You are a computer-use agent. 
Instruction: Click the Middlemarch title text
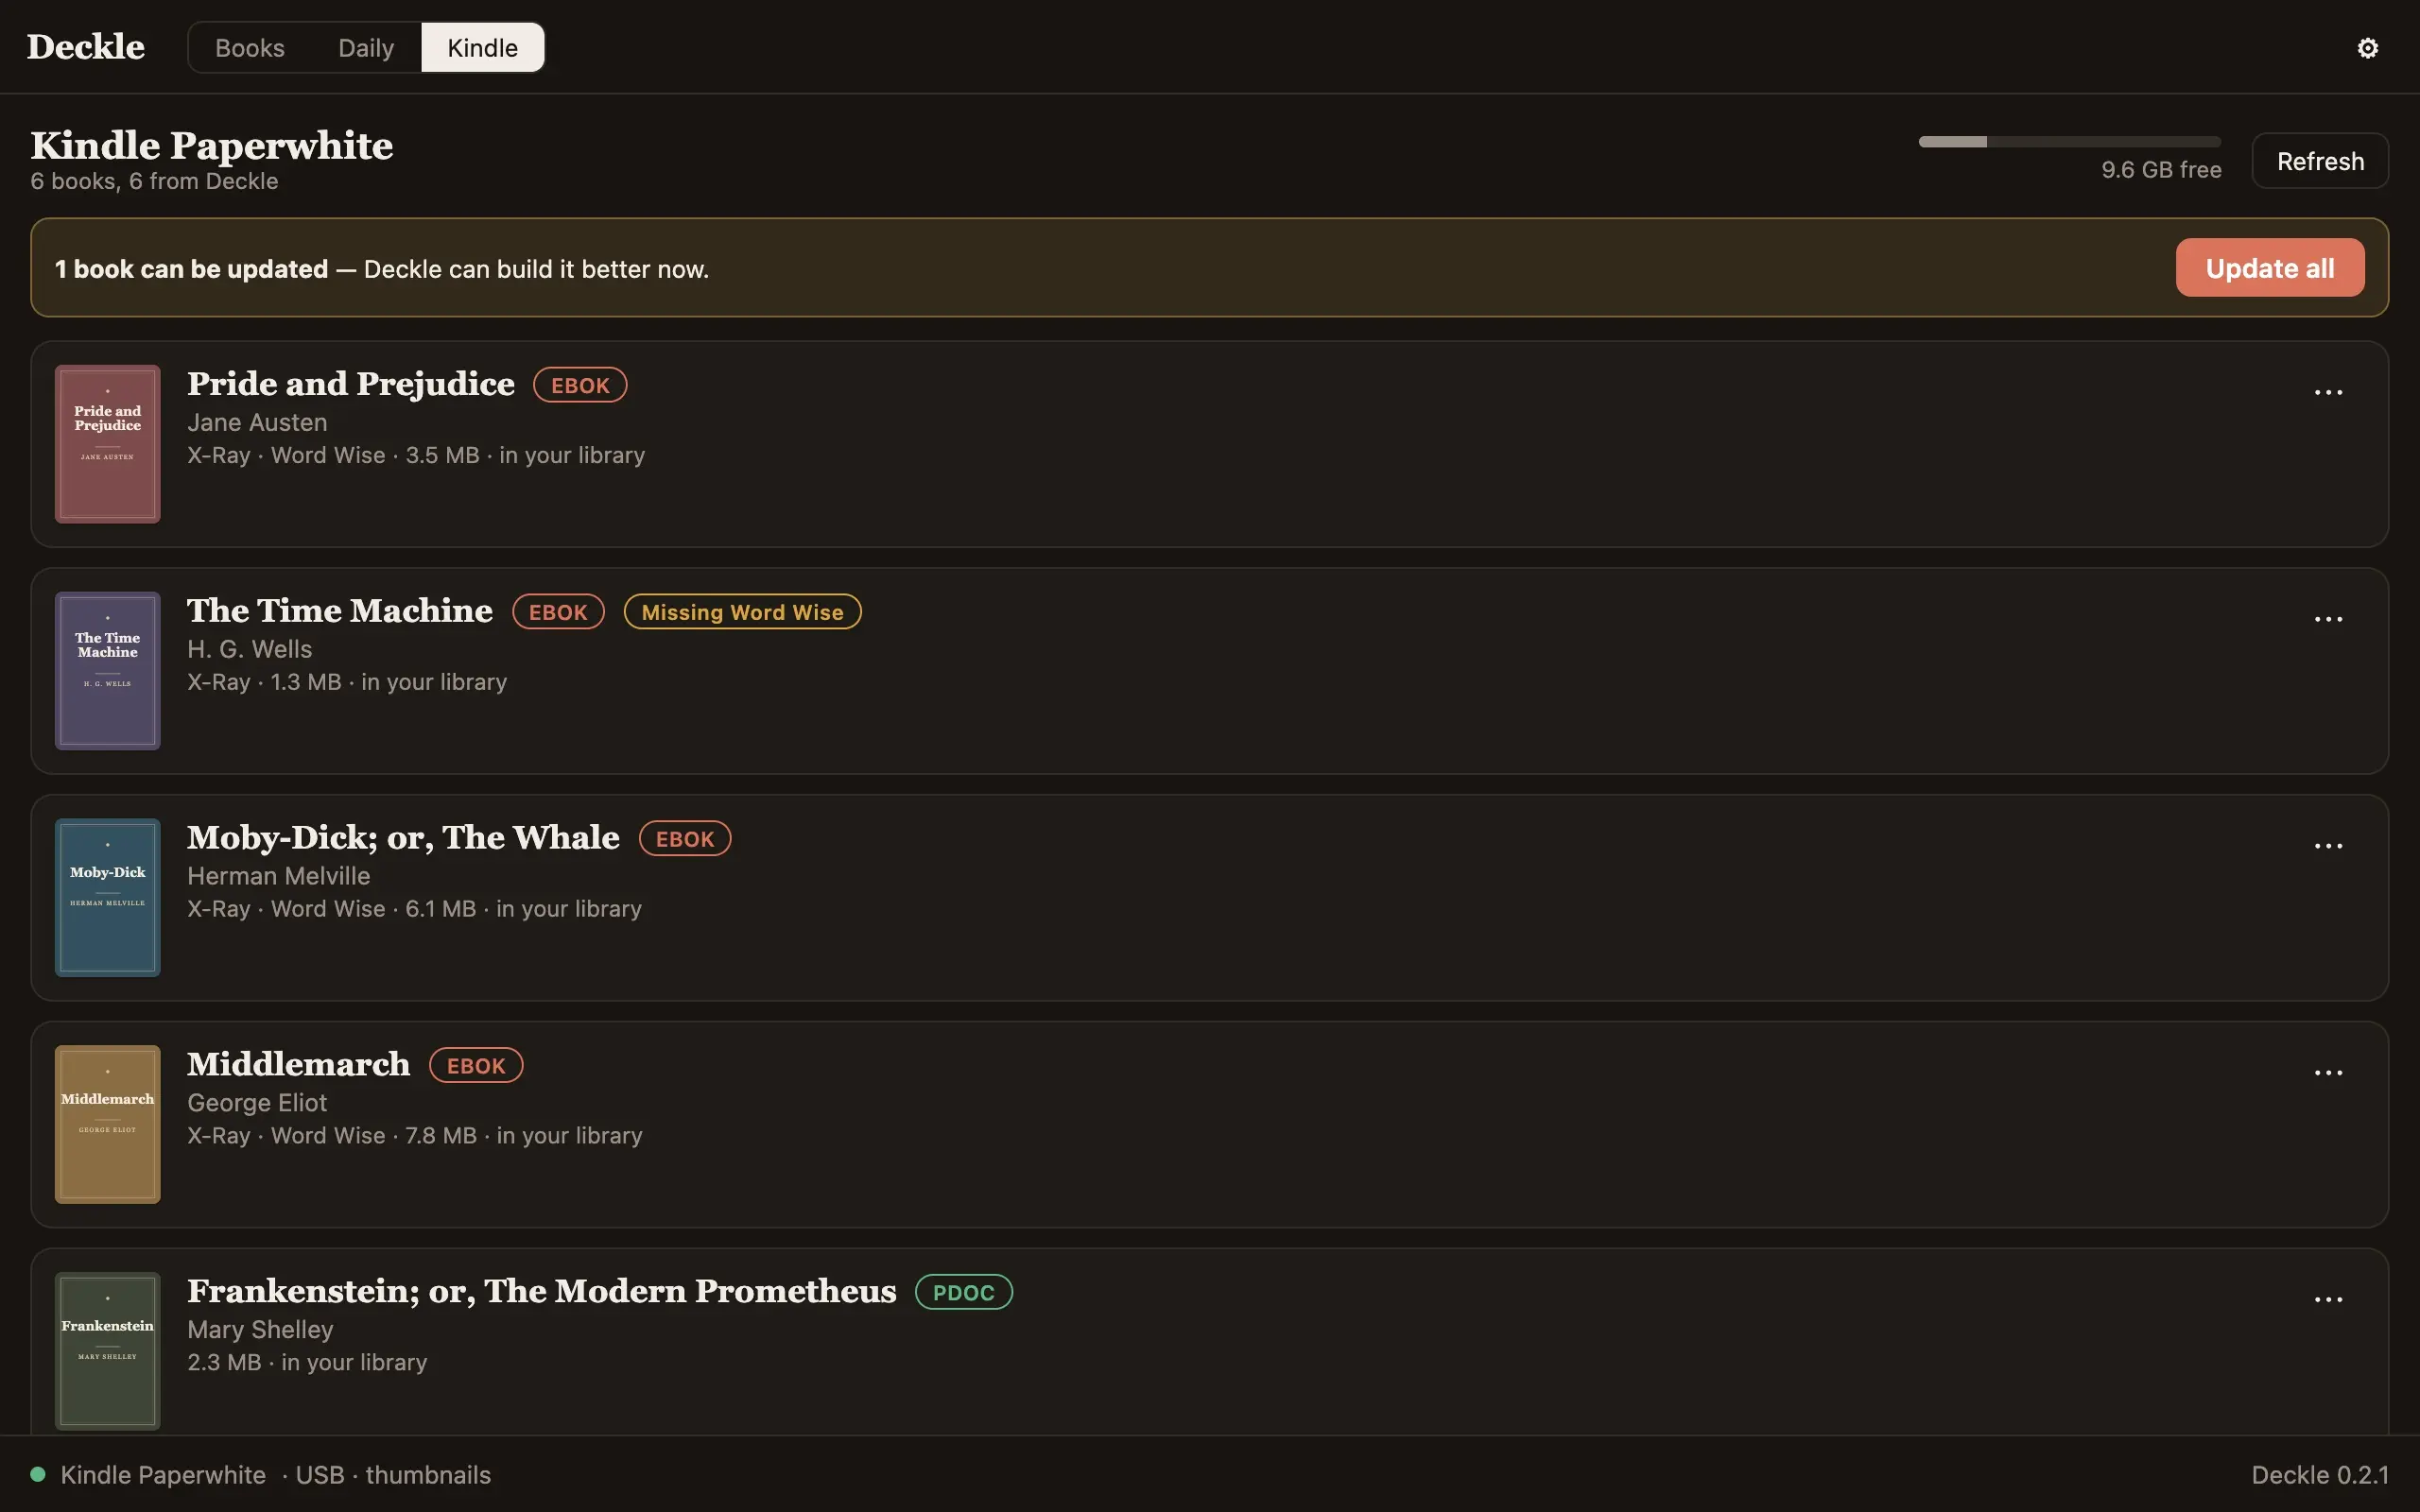click(x=298, y=1064)
